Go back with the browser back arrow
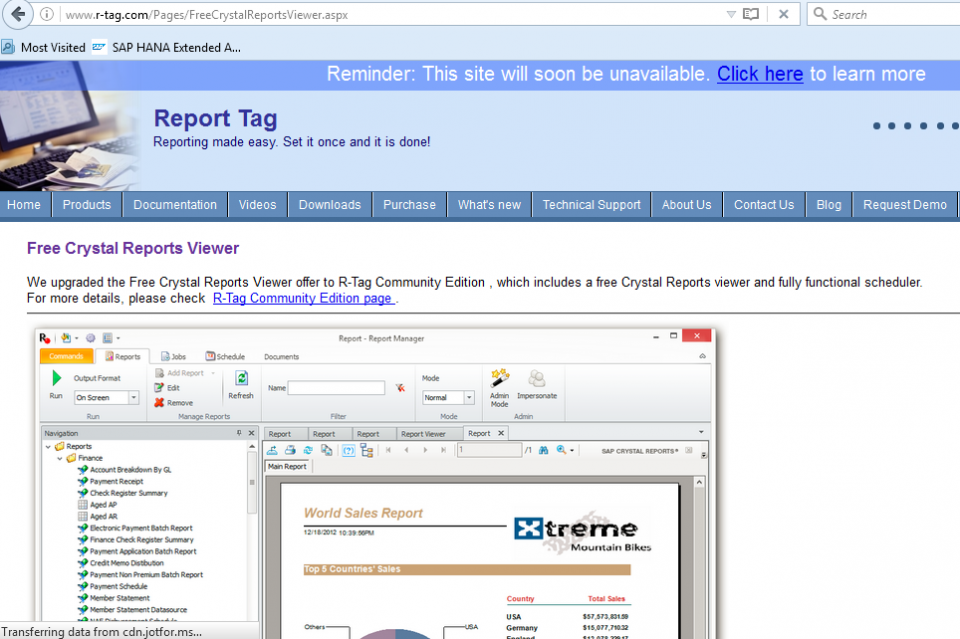This screenshot has height=639, width=960. tap(18, 14)
